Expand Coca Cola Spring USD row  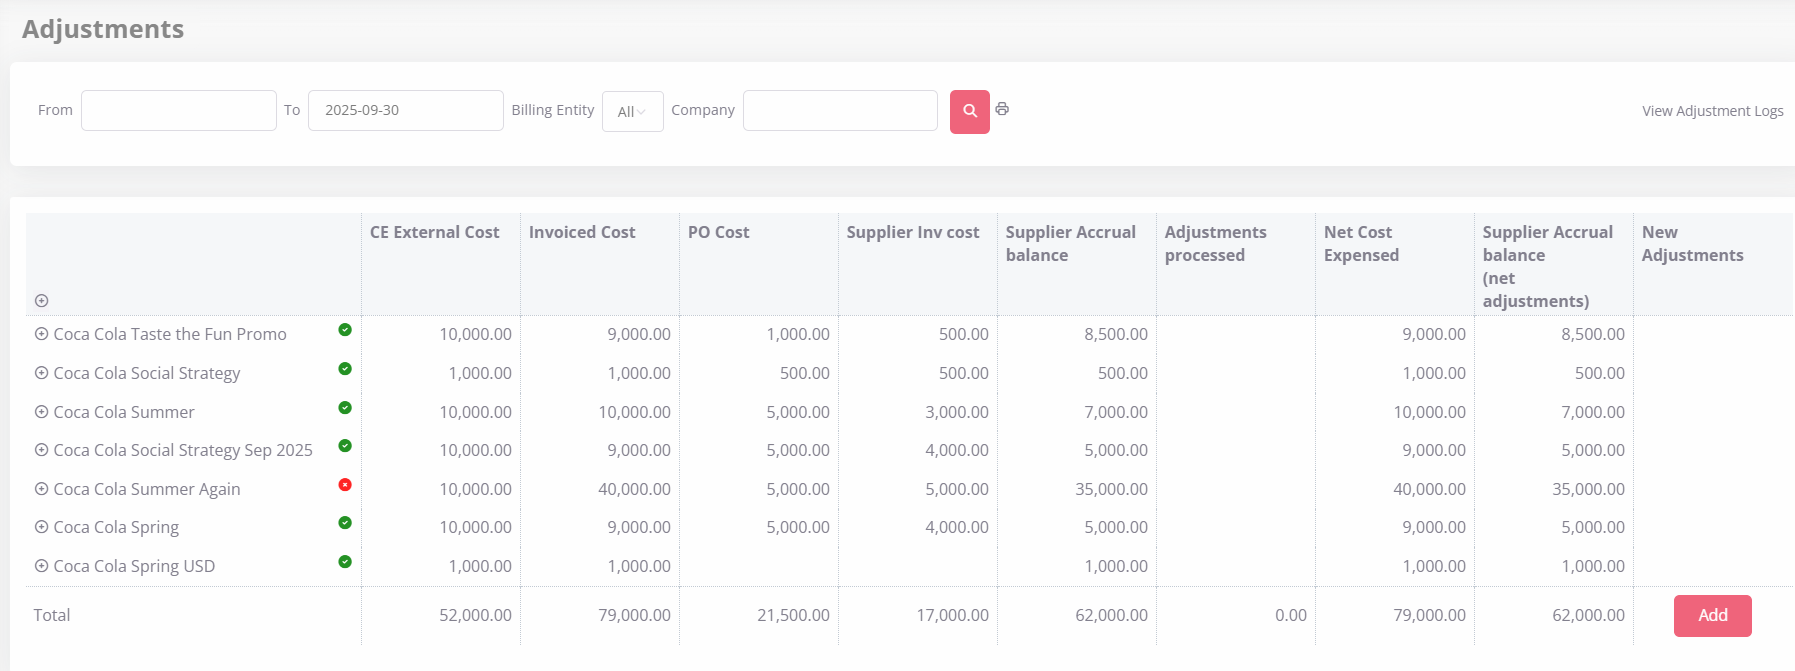[41, 566]
